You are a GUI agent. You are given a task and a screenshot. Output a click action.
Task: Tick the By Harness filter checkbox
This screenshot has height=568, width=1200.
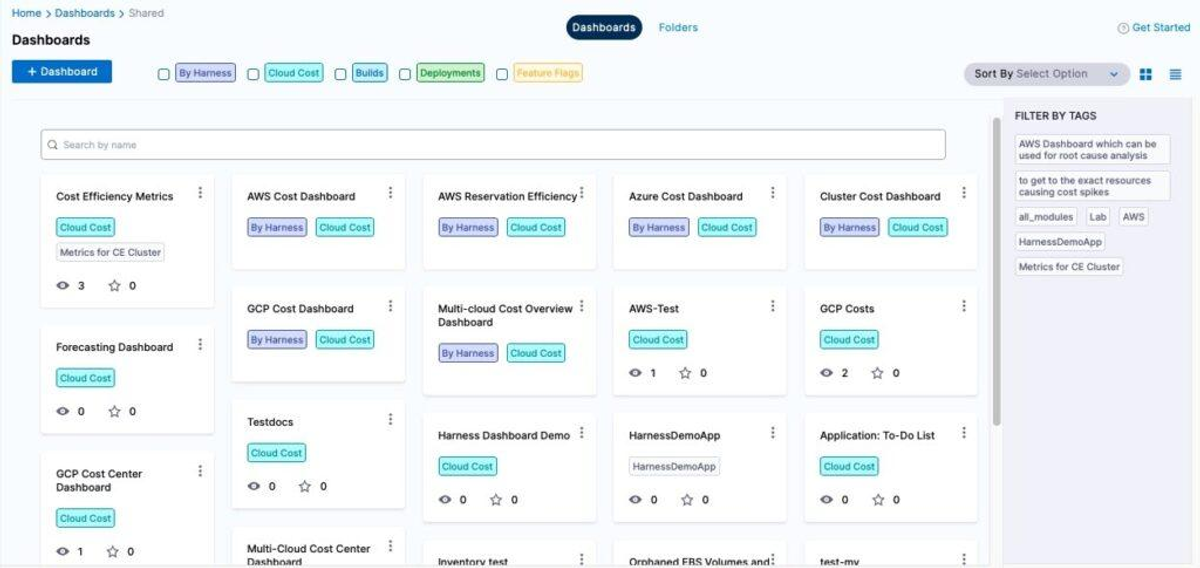(164, 74)
